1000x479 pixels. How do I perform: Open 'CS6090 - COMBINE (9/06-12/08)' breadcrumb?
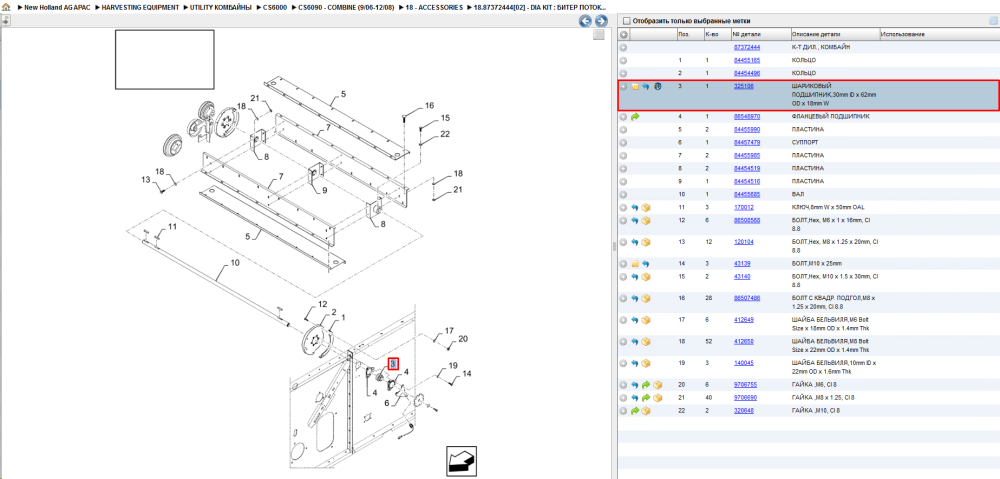coord(346,8)
